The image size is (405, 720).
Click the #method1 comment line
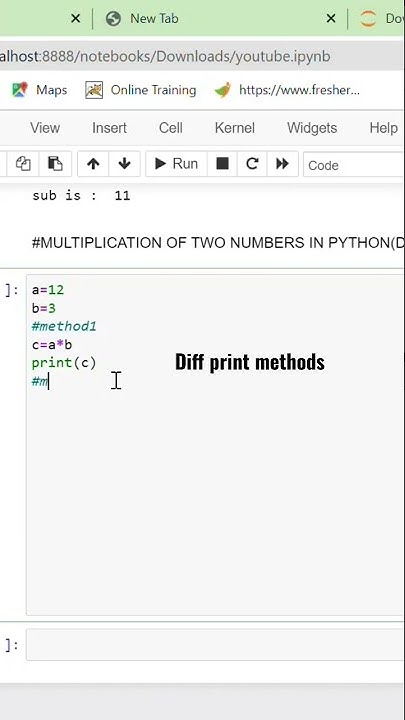64,326
